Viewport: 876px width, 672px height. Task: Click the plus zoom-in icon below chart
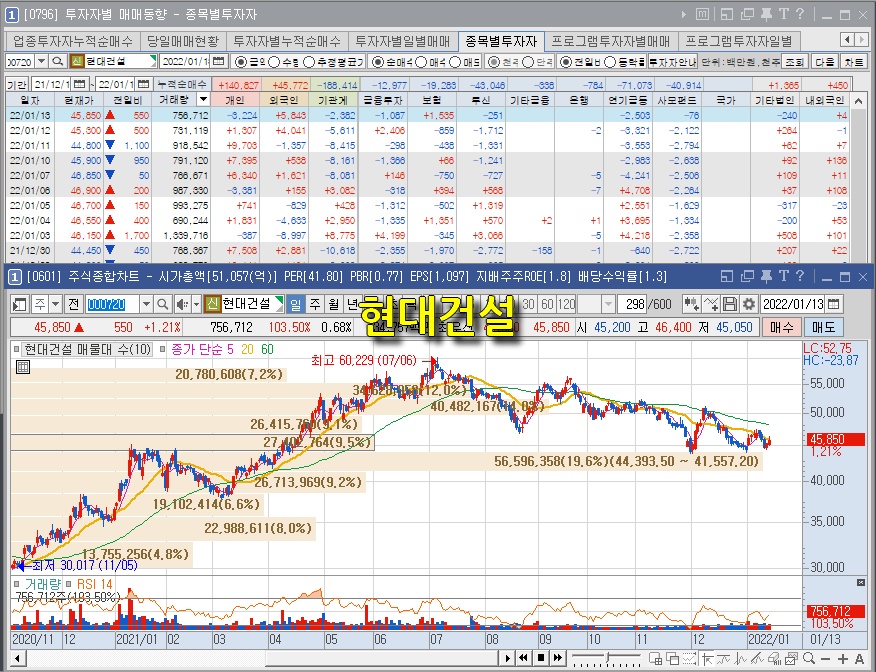843,659
